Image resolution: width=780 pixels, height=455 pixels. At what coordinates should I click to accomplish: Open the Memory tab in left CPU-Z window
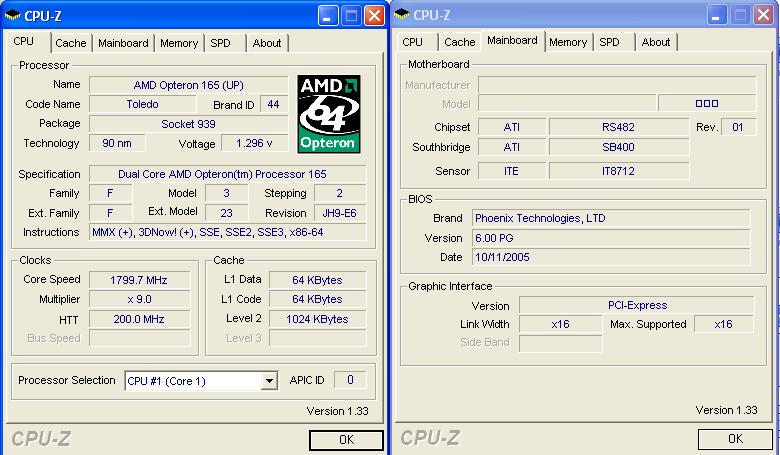pyautogui.click(x=179, y=43)
